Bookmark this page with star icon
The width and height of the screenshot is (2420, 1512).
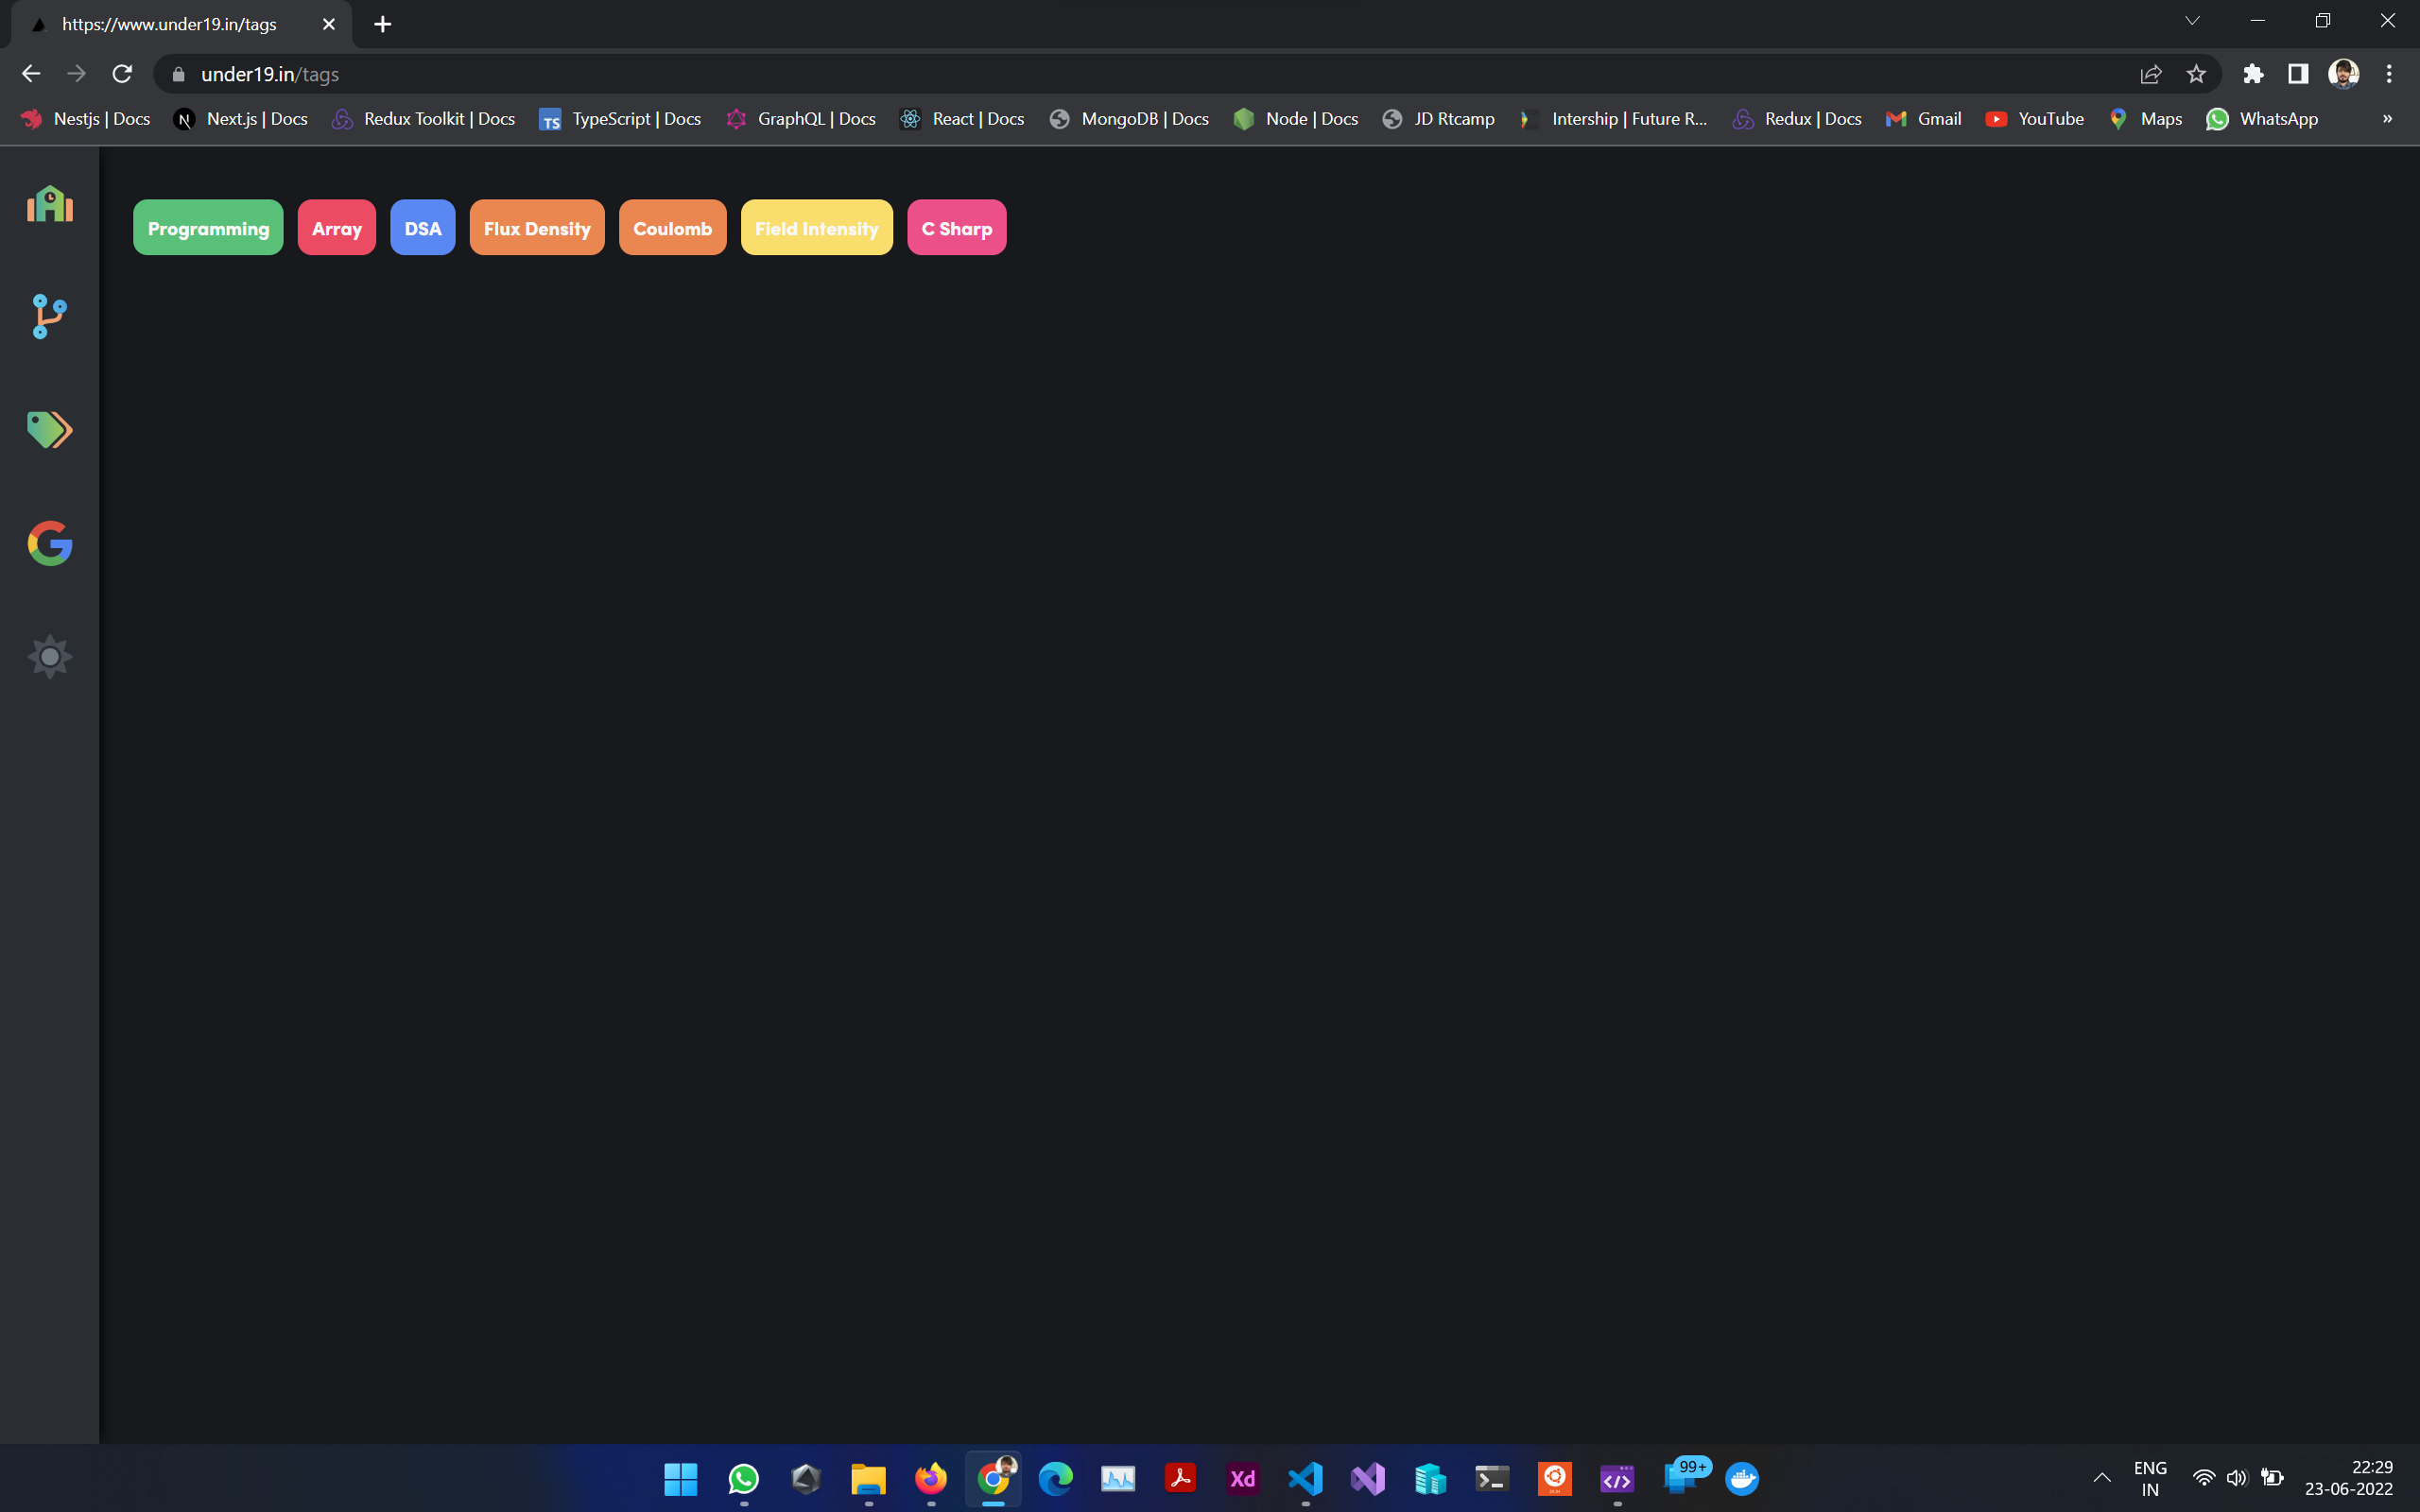click(x=2196, y=74)
